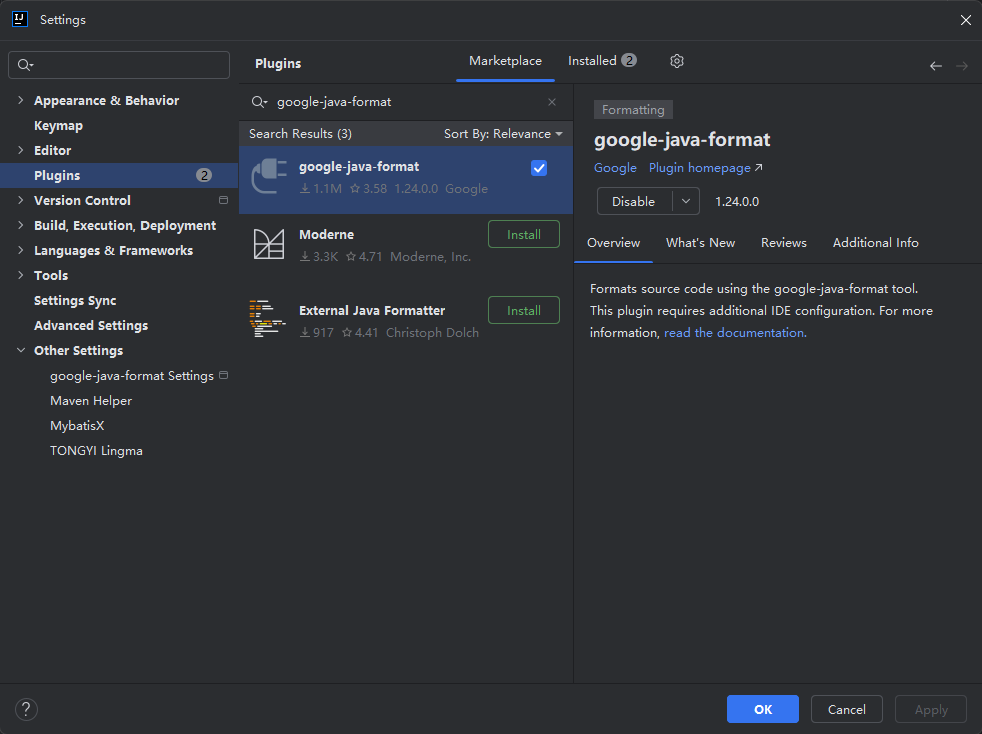Open MybatisX settings

(x=119, y=426)
